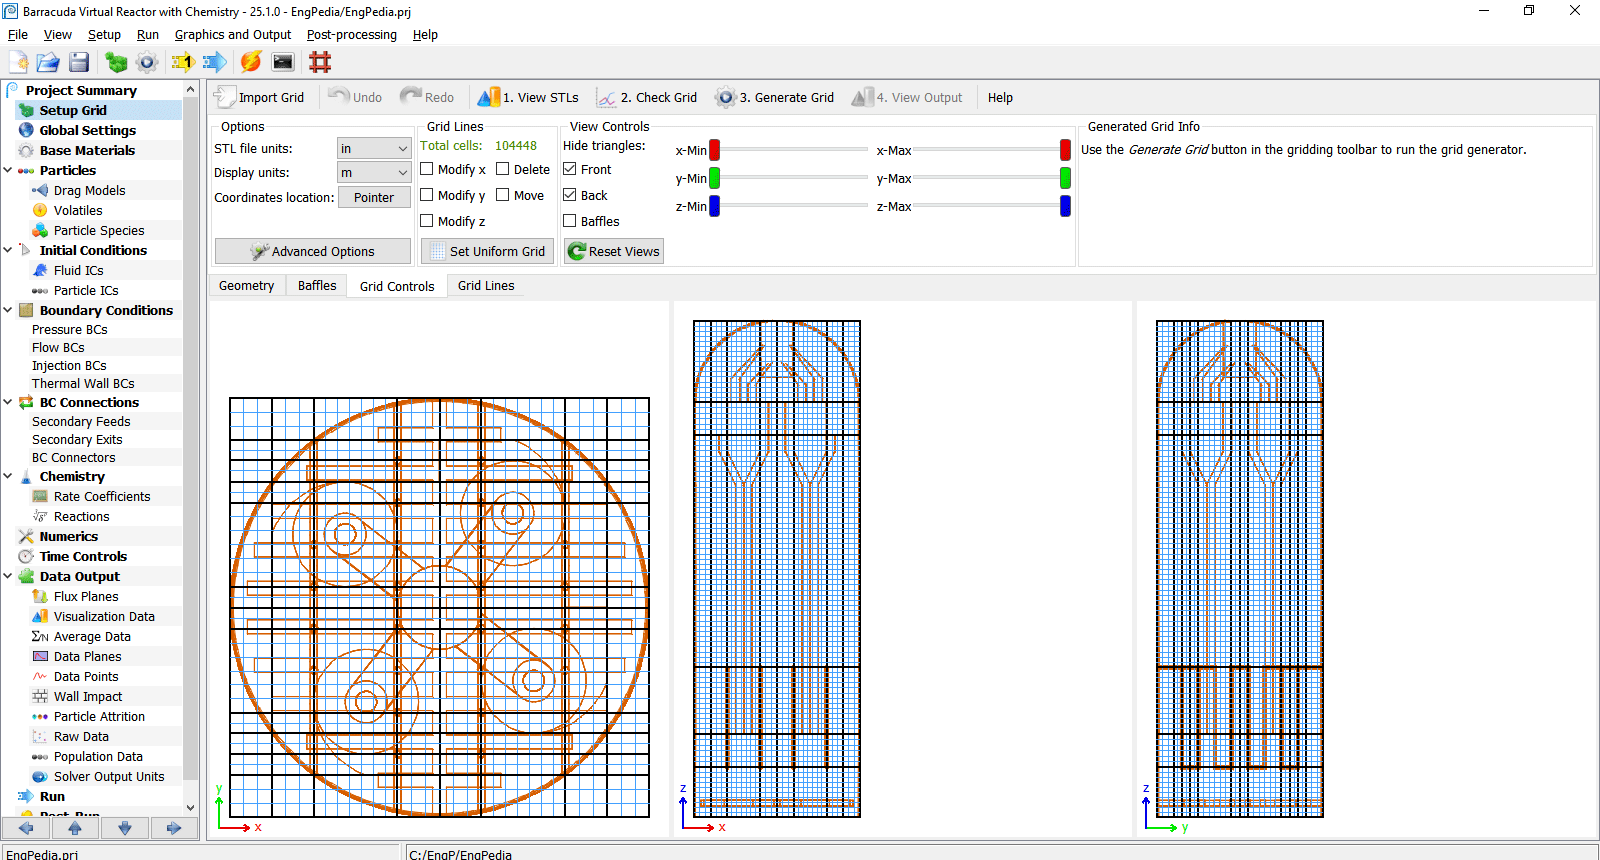Image resolution: width=1600 pixels, height=860 pixels.
Task: Open the terminal console icon
Action: tap(283, 62)
